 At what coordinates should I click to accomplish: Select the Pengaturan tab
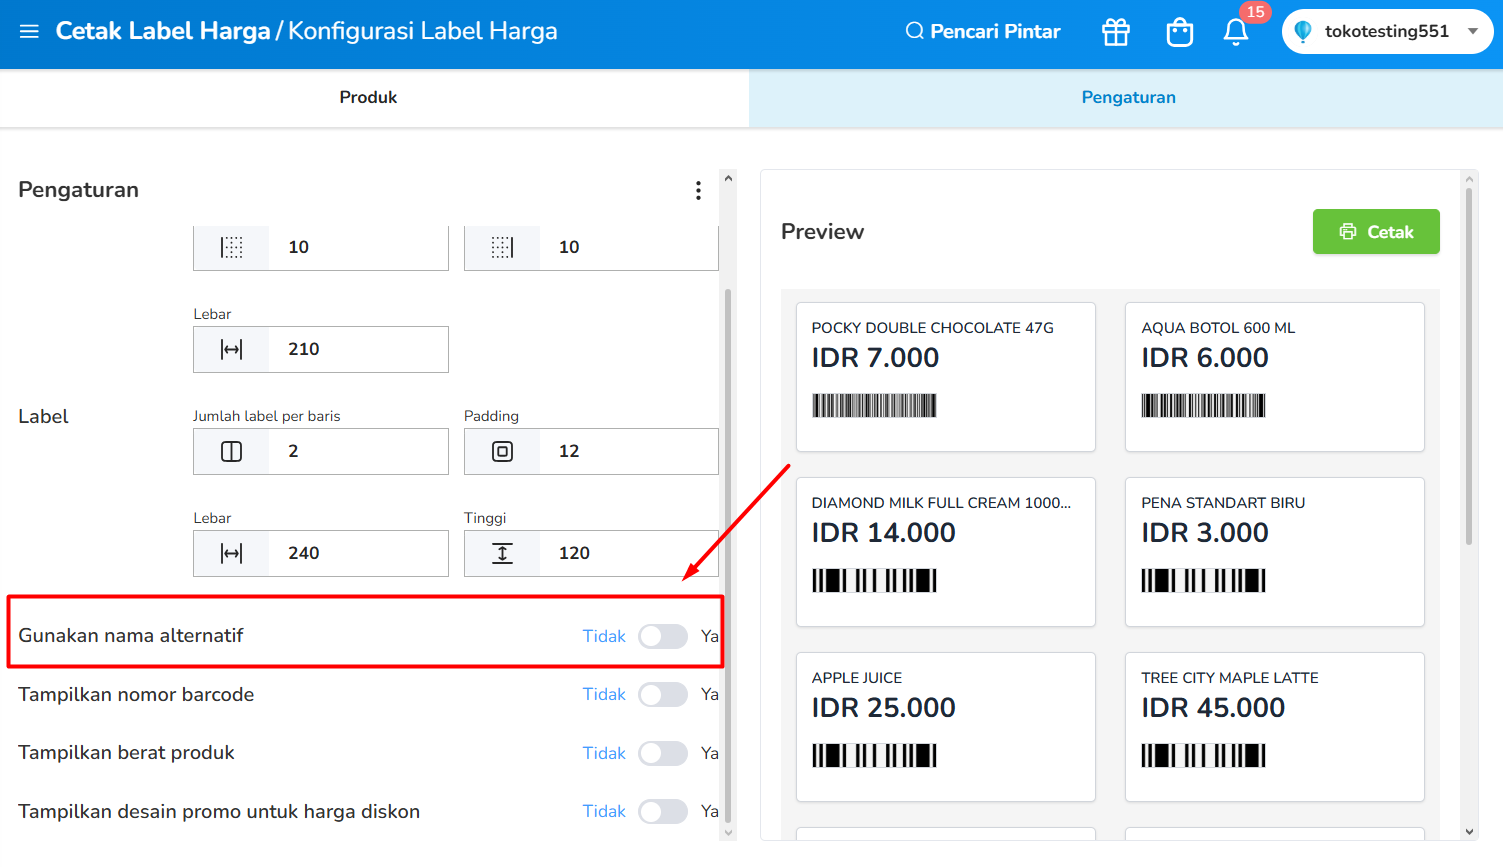click(1126, 98)
